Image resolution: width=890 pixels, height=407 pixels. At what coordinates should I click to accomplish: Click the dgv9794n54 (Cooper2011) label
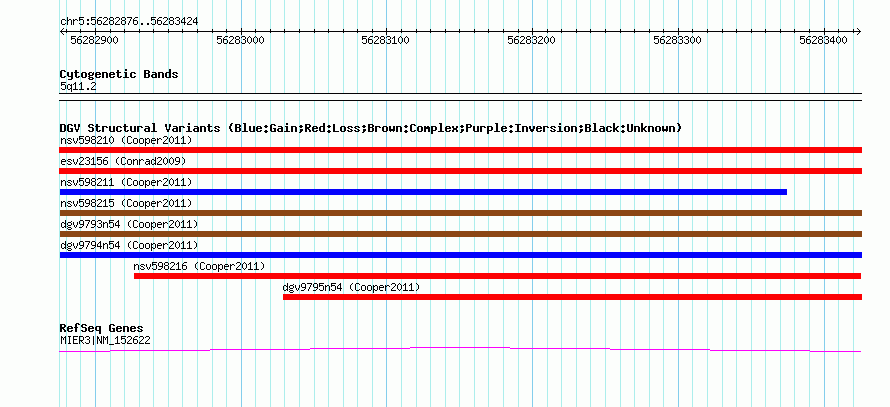click(129, 245)
